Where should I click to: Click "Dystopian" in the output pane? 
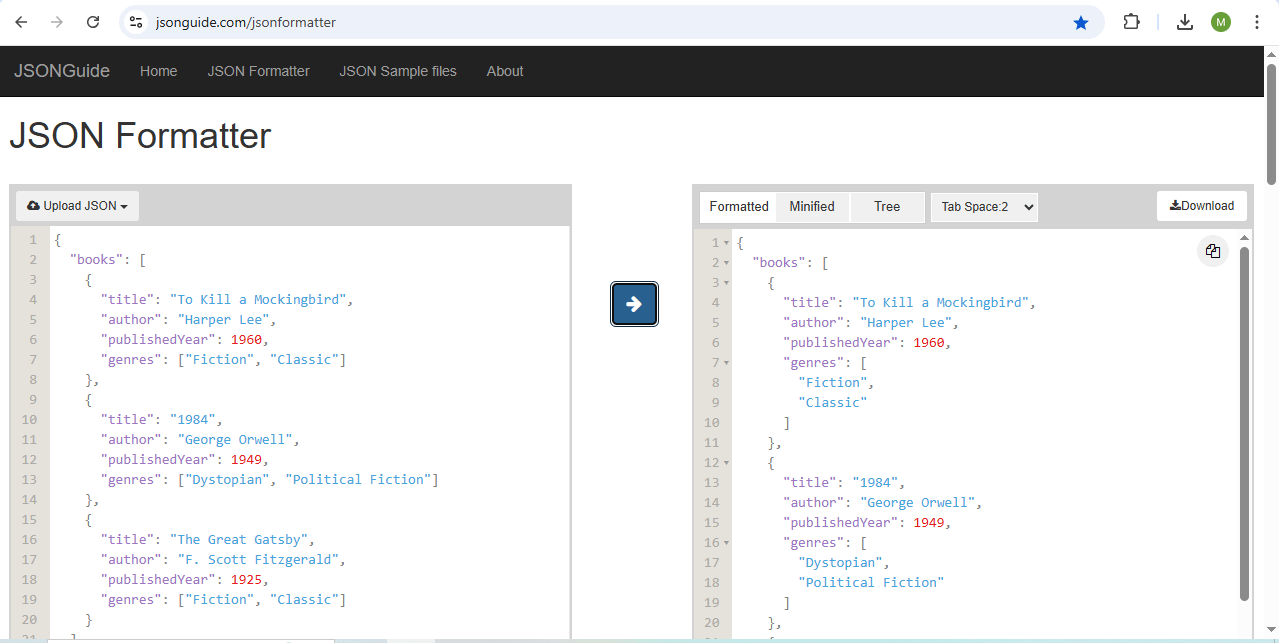(840, 563)
